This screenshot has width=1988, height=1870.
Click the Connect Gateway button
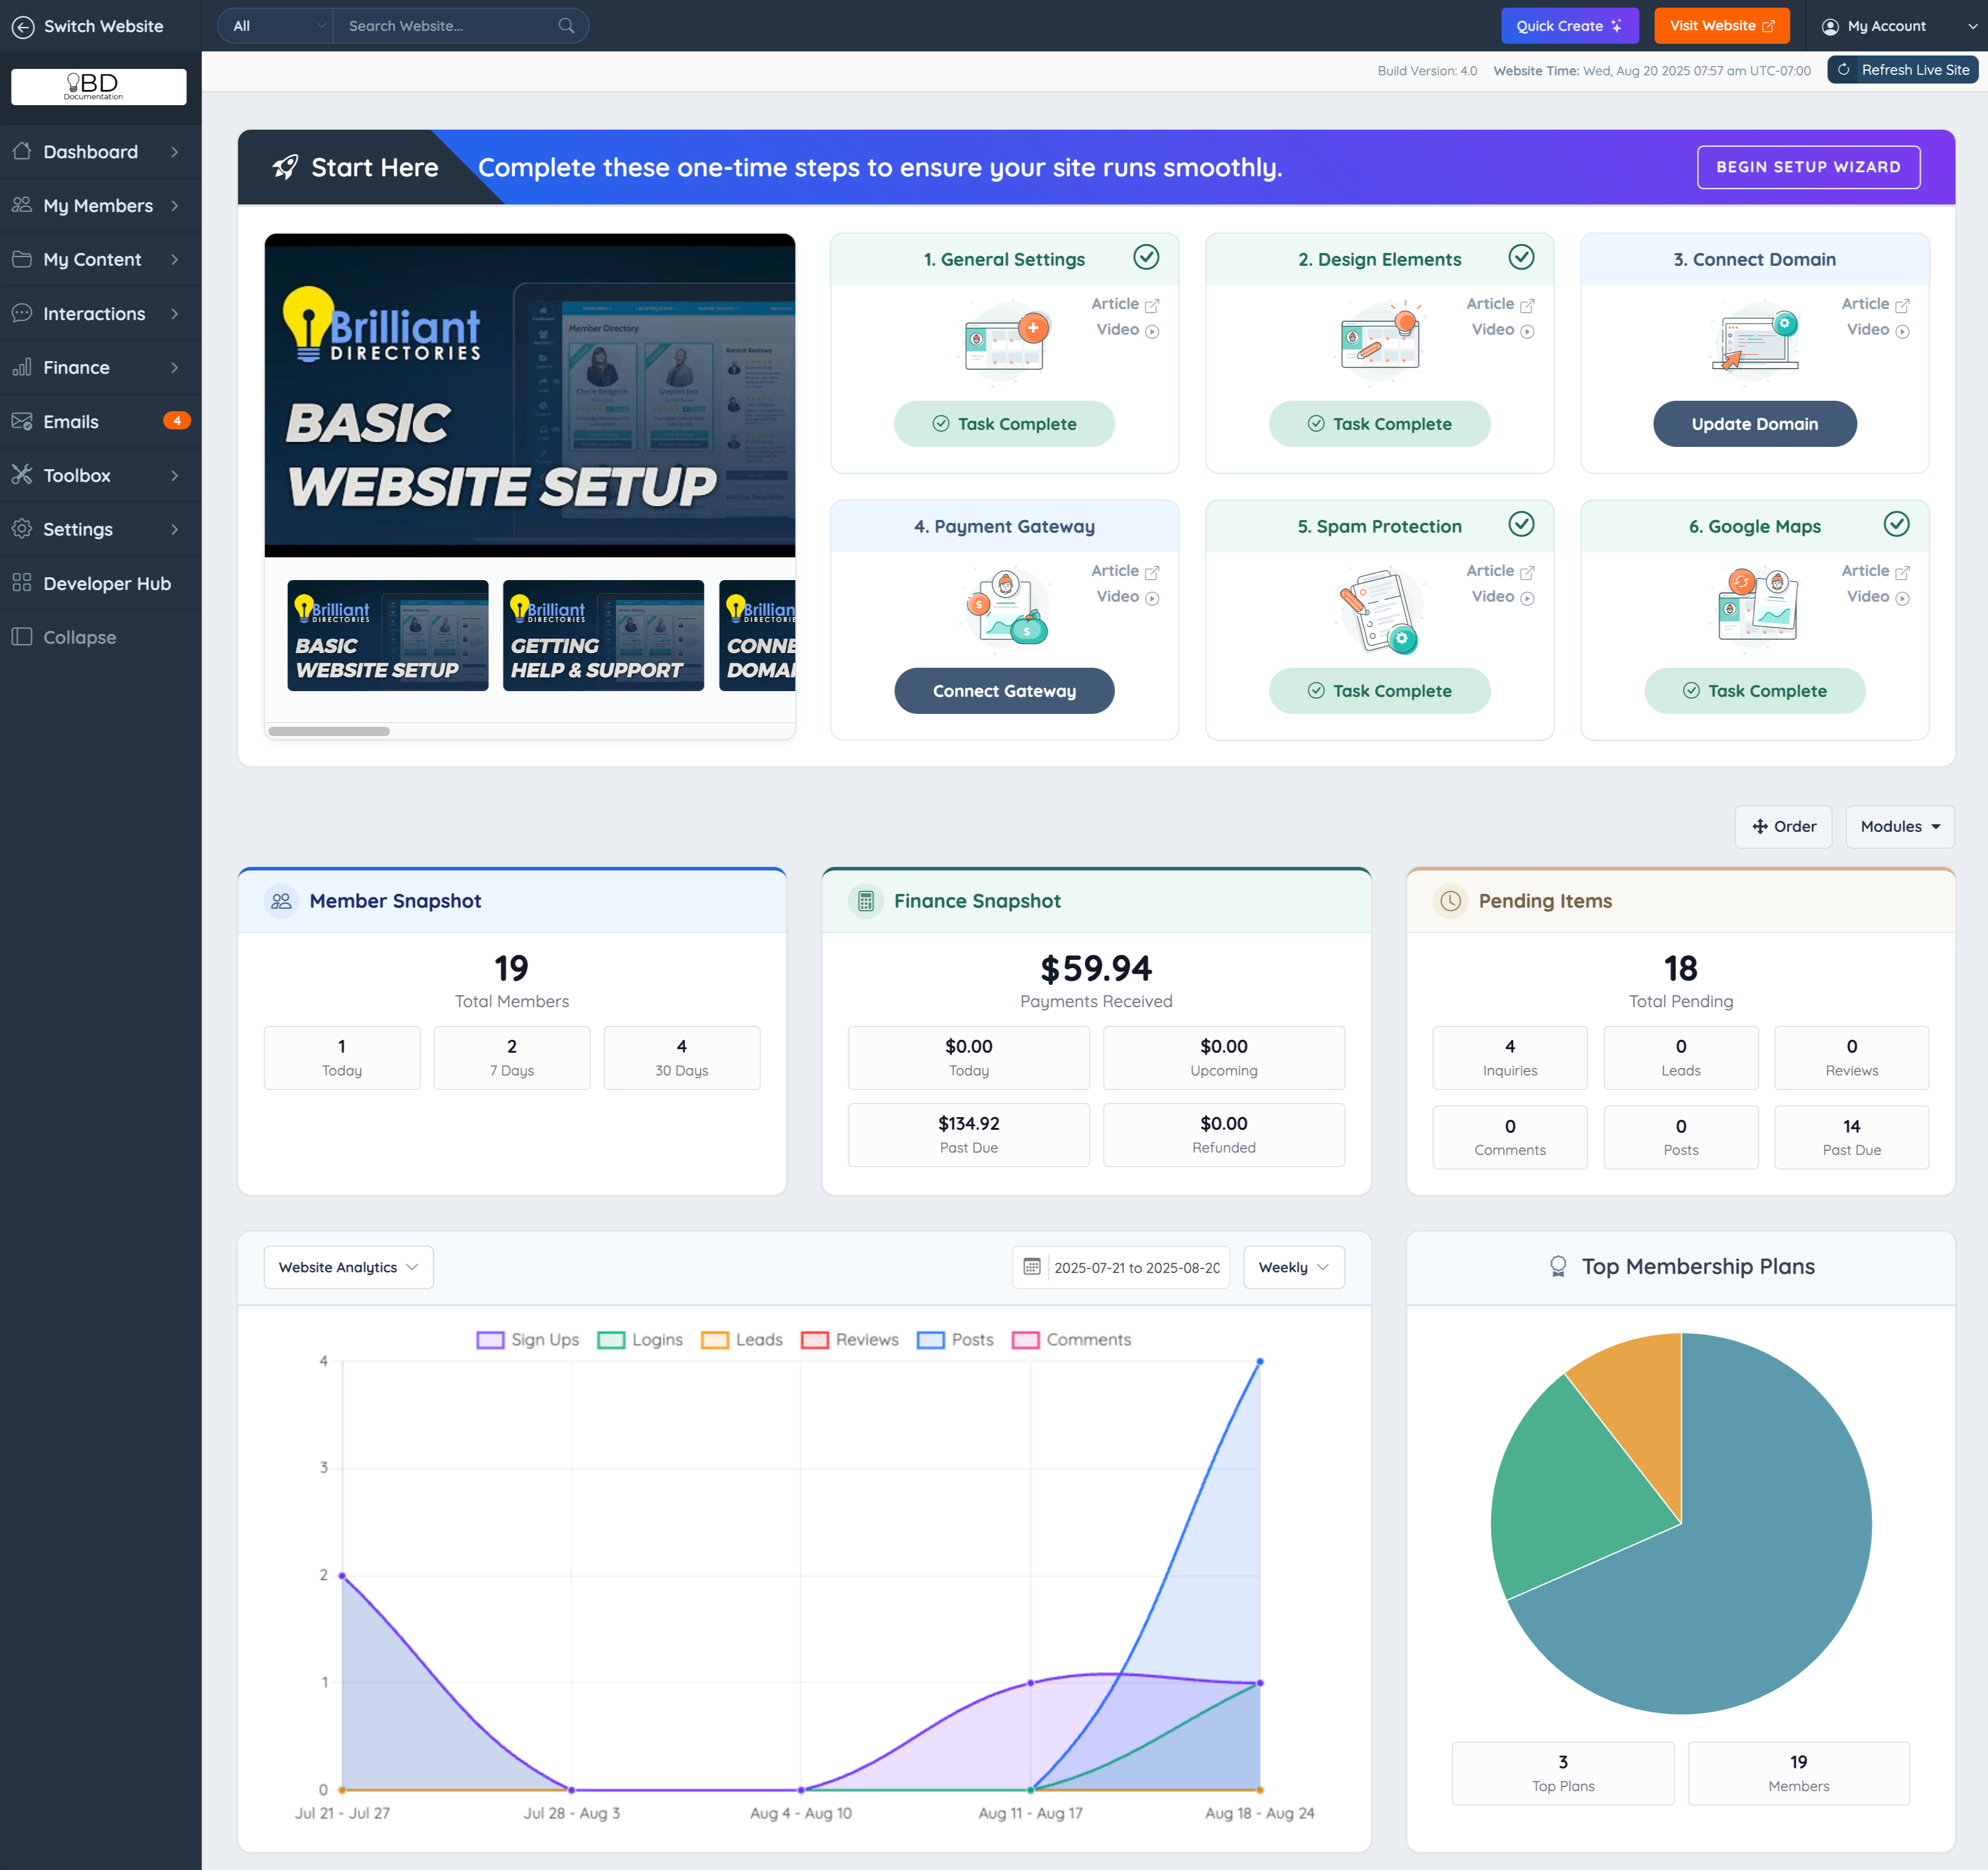point(1003,691)
